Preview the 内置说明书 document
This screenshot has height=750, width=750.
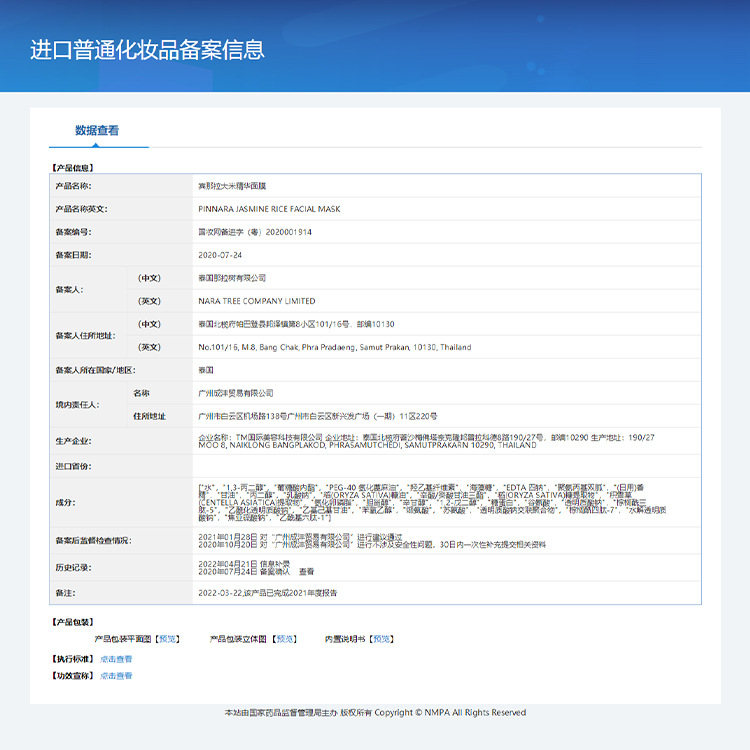381,639
